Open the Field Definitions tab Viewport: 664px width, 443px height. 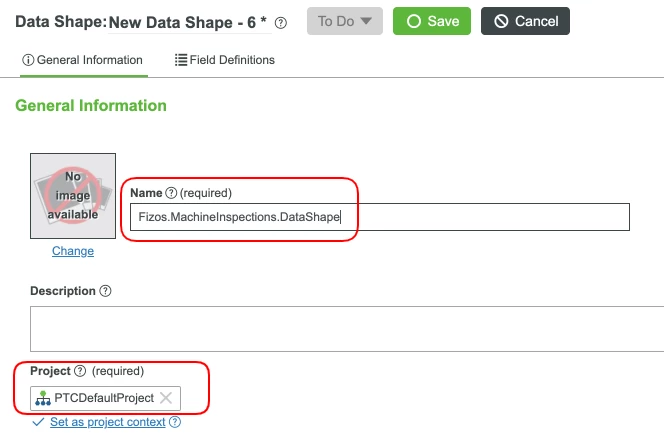click(224, 60)
